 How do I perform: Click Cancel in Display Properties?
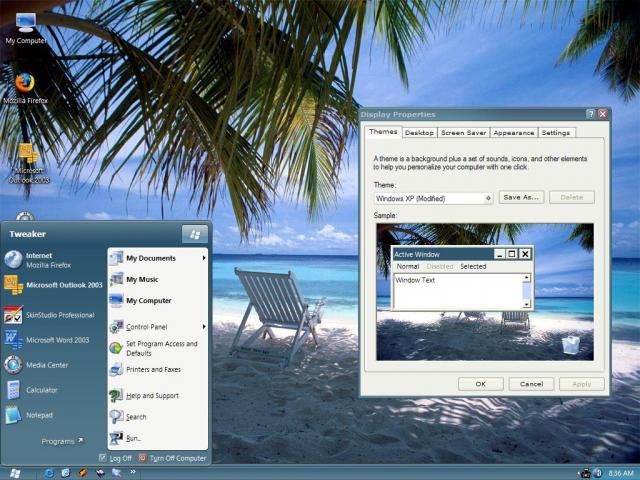point(531,384)
